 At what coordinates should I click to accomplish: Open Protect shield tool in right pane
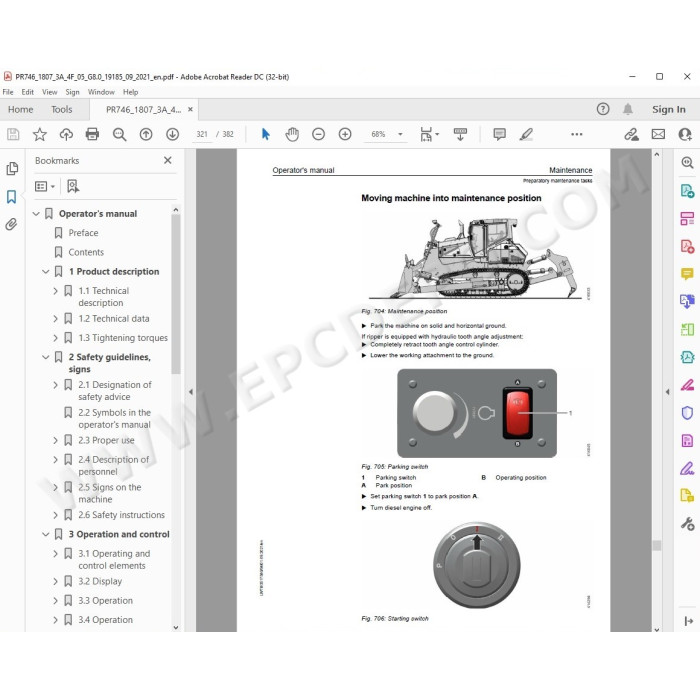[687, 412]
